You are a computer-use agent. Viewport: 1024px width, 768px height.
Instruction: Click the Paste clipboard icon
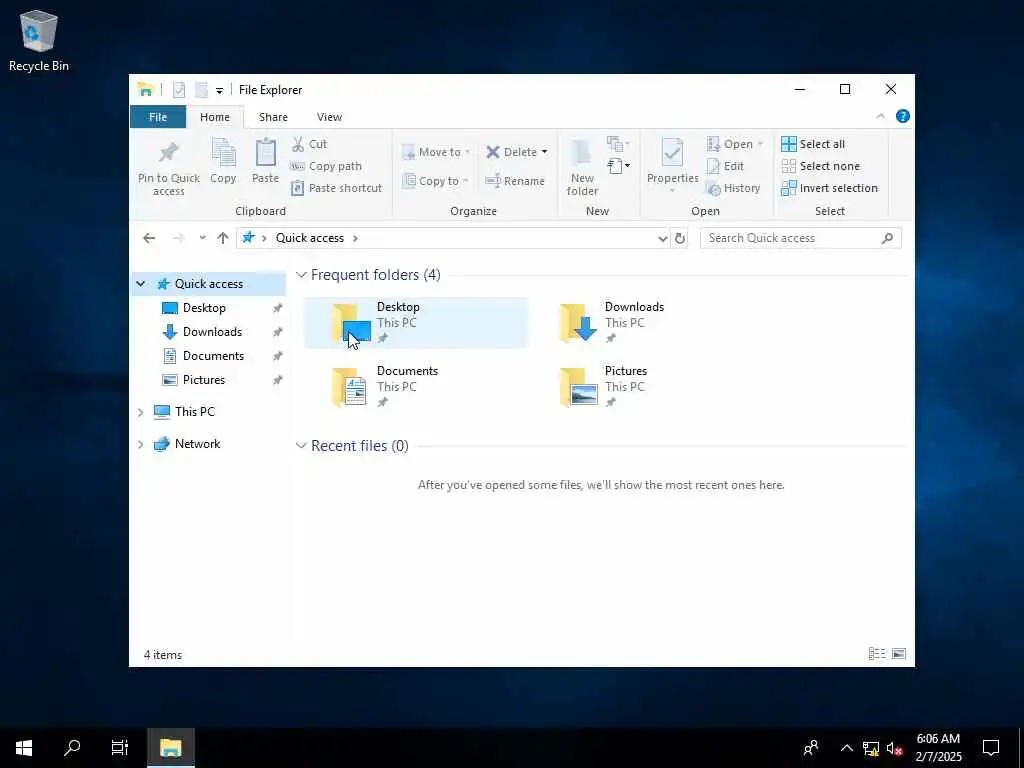tap(265, 152)
